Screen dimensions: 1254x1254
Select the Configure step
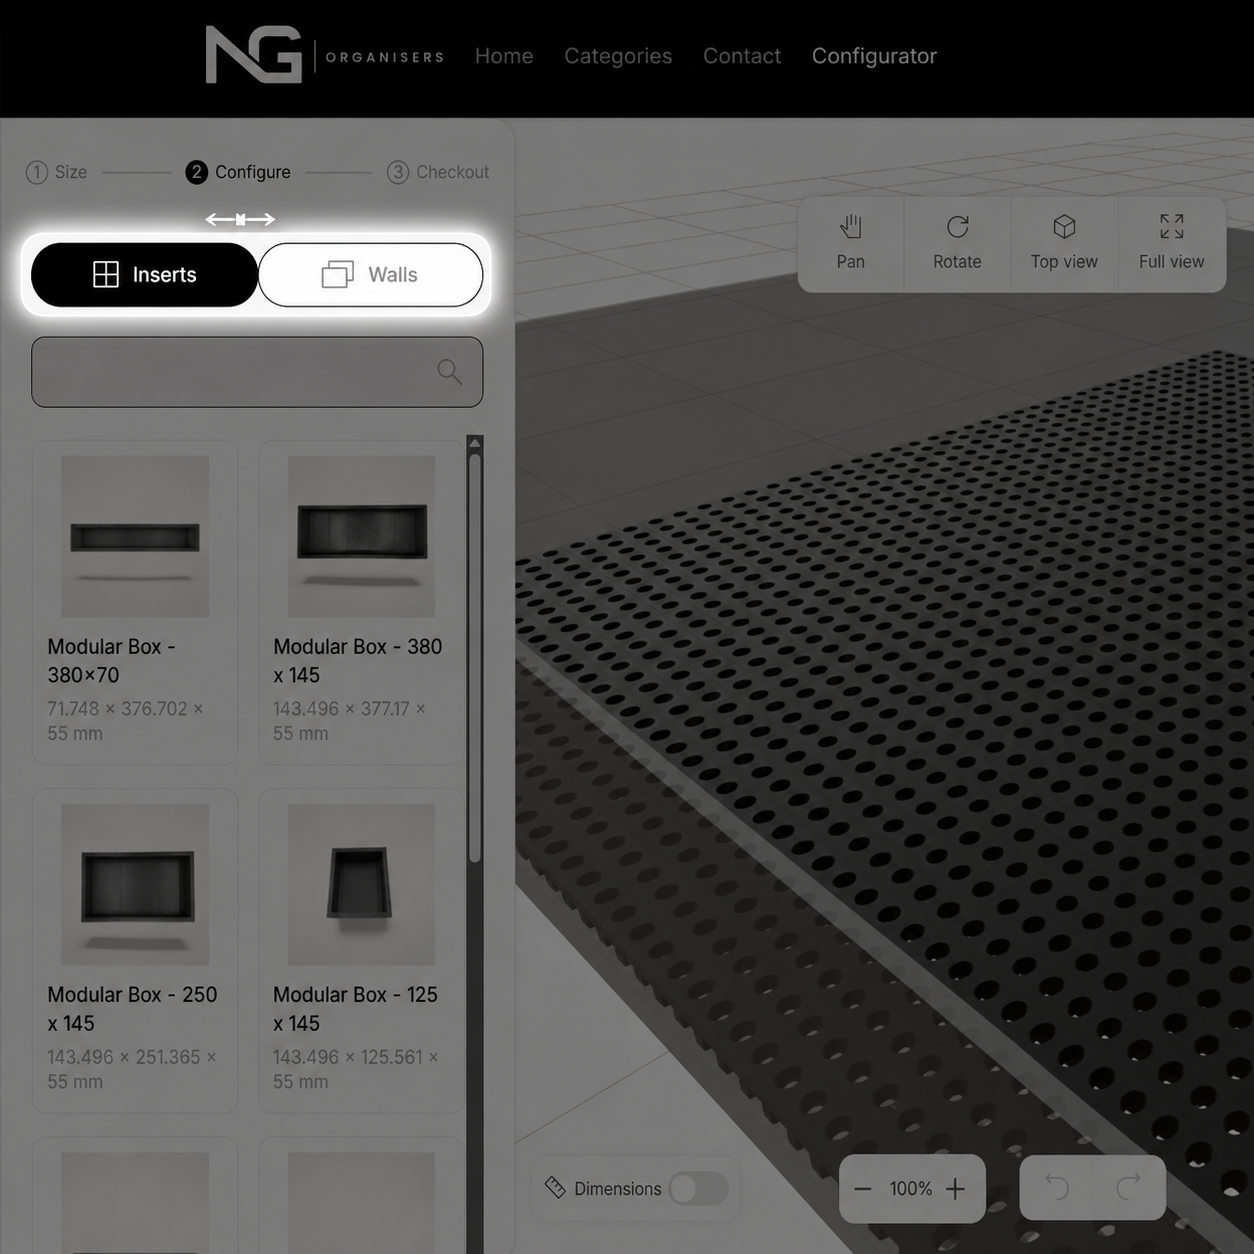(x=238, y=172)
